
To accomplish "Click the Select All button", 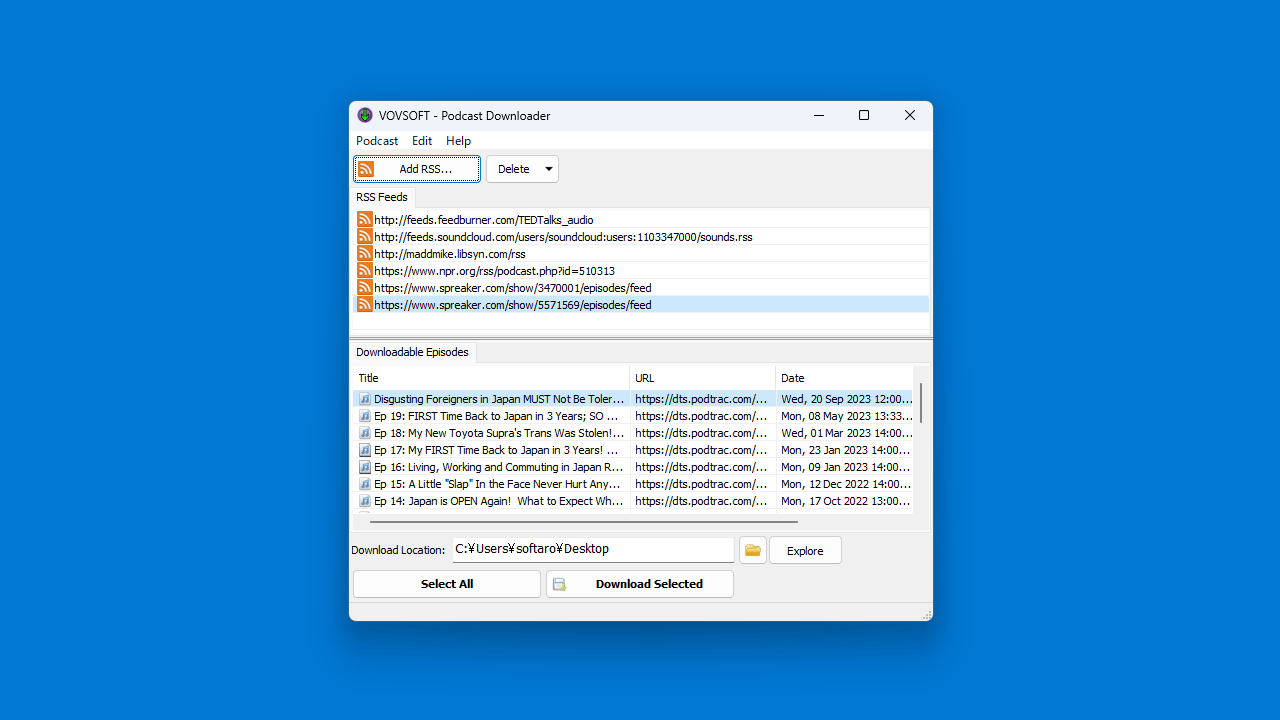I will (x=447, y=584).
